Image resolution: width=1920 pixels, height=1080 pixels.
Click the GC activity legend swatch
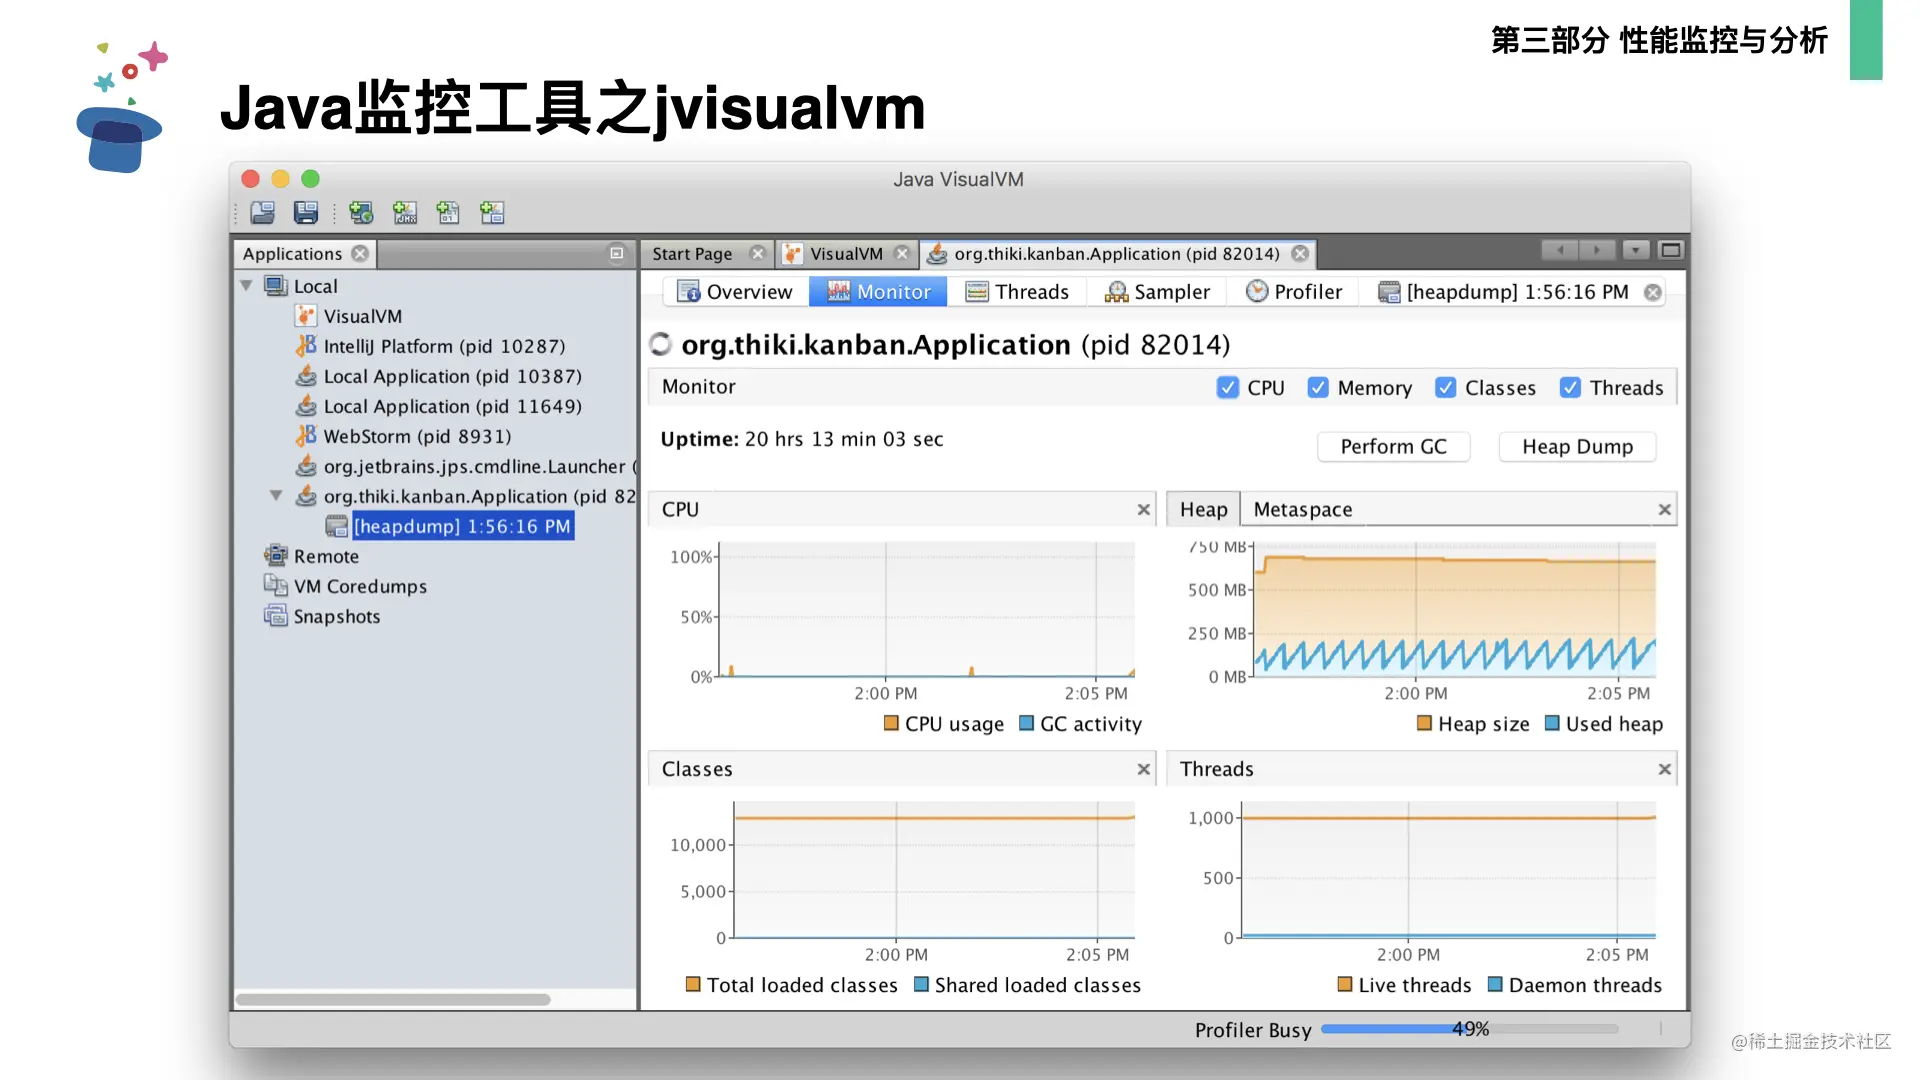[x=1026, y=723]
